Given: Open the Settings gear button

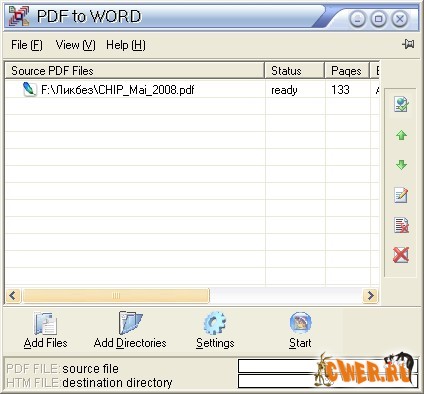Looking at the screenshot, I should (215, 330).
